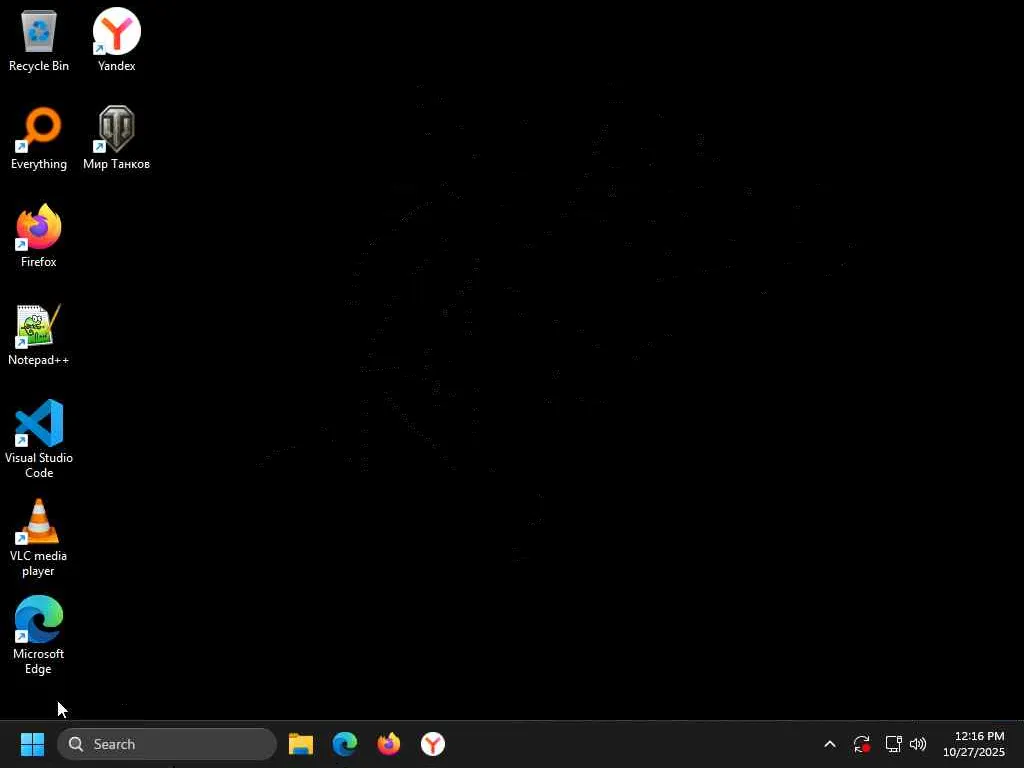Click the taskbar Search box
Screen dimensions: 1024x768
[167, 744]
